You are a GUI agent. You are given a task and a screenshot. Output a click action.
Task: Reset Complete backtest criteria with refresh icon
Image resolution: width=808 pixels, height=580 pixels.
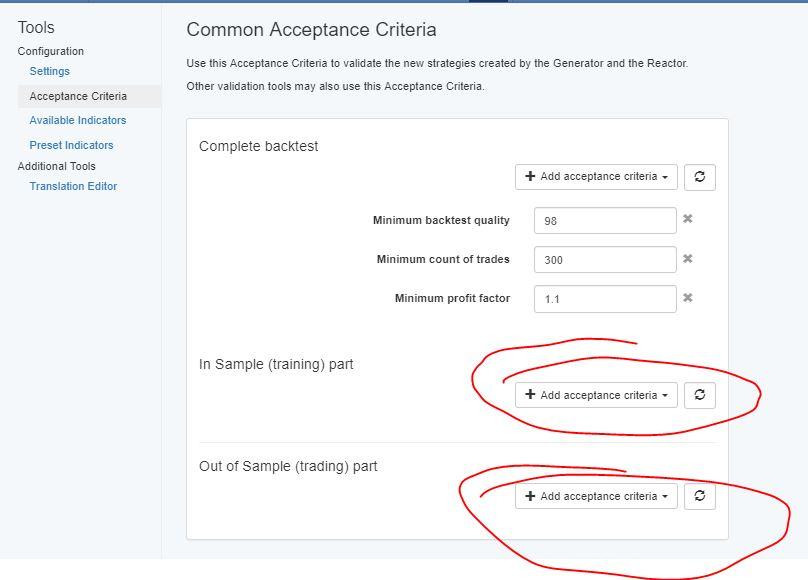point(700,177)
